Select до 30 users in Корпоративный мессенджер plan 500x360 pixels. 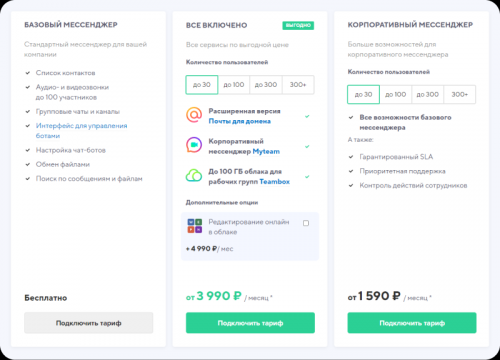363,94
